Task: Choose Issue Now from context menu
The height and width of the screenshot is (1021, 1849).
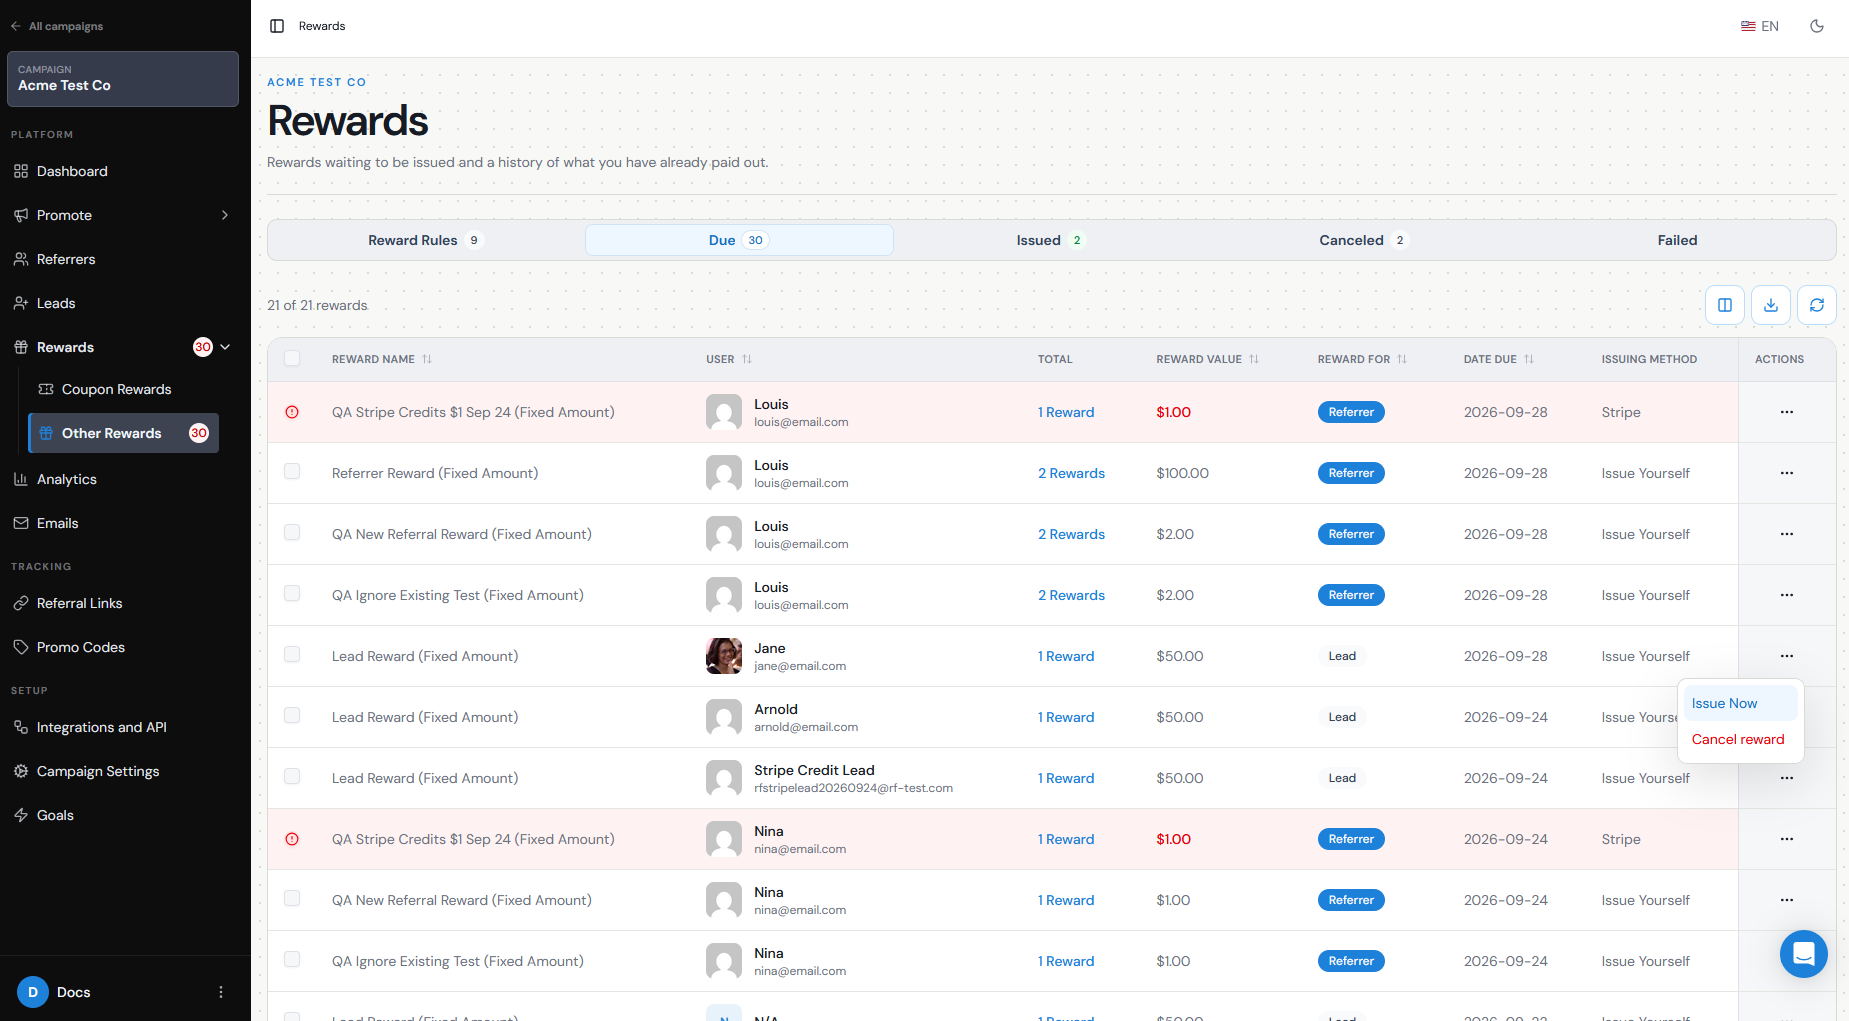Action: (x=1740, y=703)
